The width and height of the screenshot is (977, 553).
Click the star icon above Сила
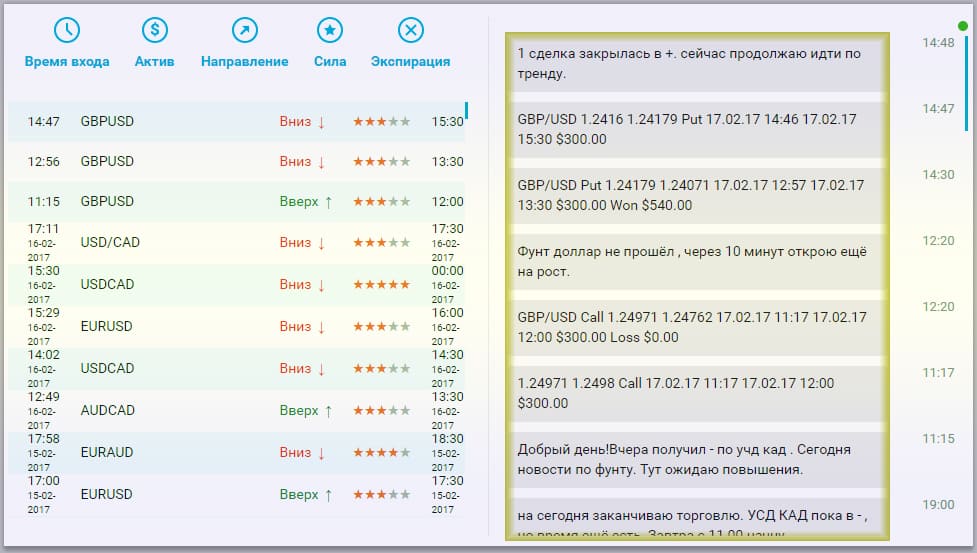click(x=330, y=30)
